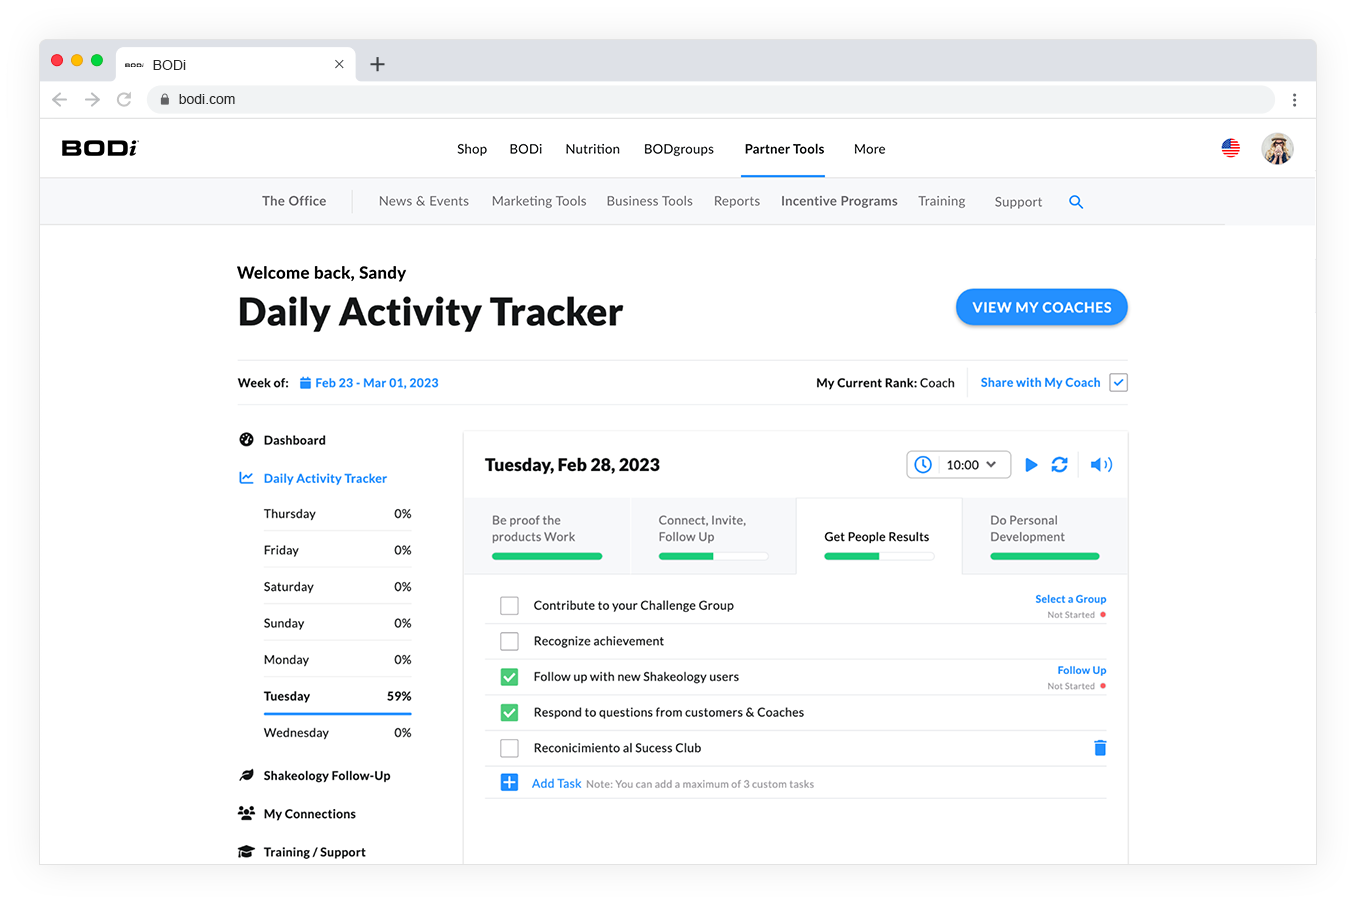Select Thursday in the day list
This screenshot has height=909, width=1362.
338,514
